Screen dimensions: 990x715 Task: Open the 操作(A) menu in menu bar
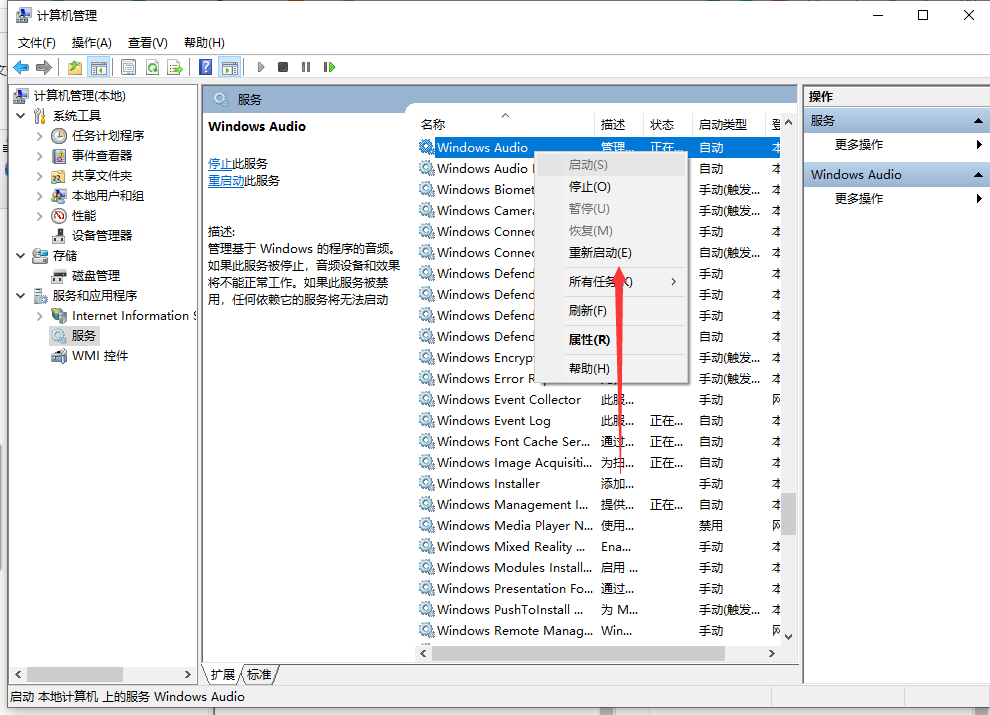pyautogui.click(x=92, y=42)
